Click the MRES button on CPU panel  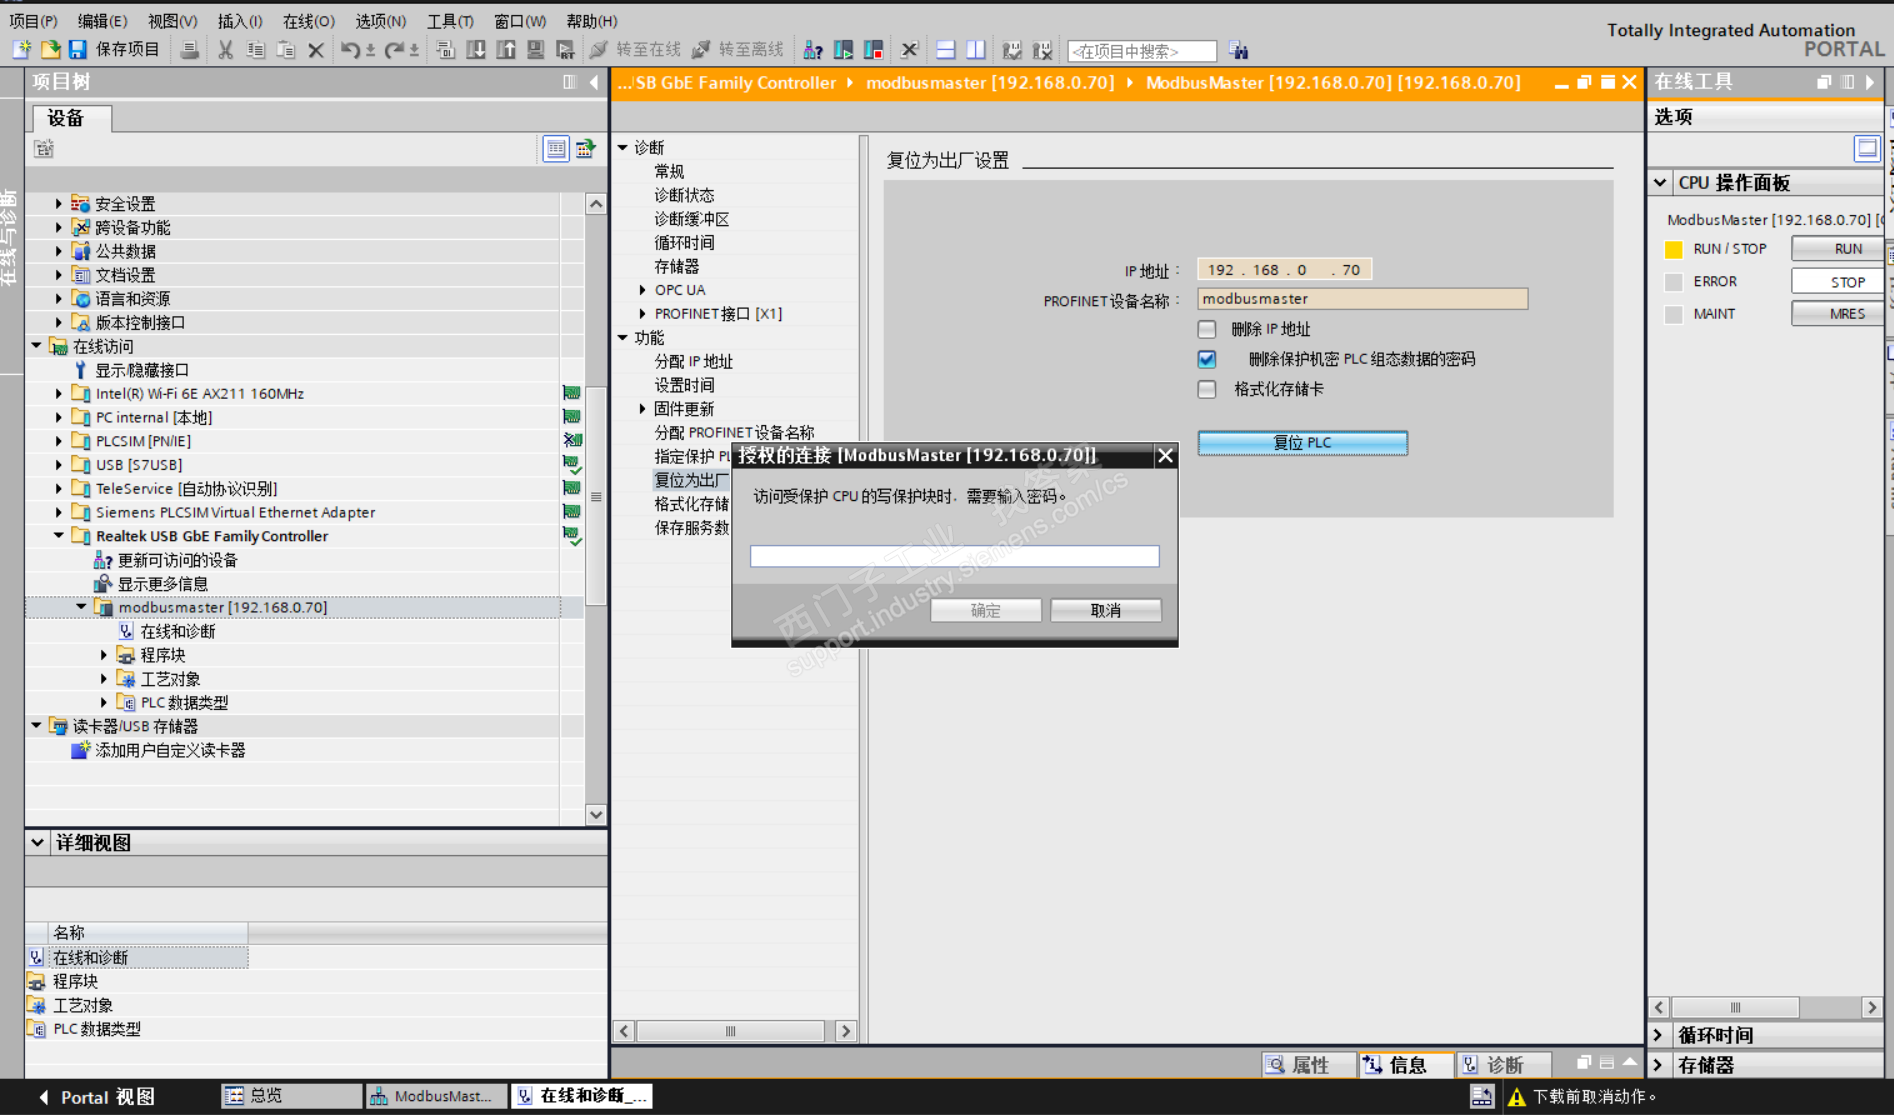coord(1840,314)
